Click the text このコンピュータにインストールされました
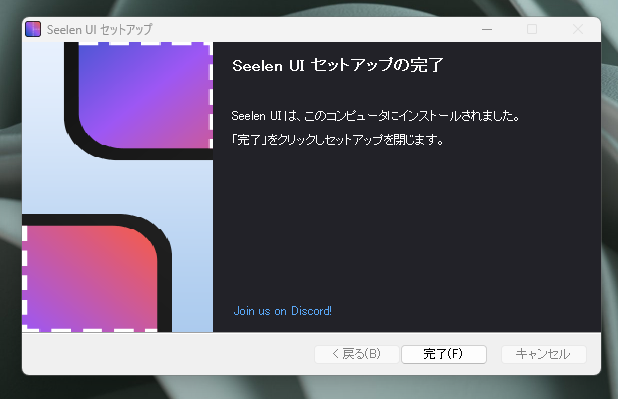The height and width of the screenshot is (399, 618). 412,116
